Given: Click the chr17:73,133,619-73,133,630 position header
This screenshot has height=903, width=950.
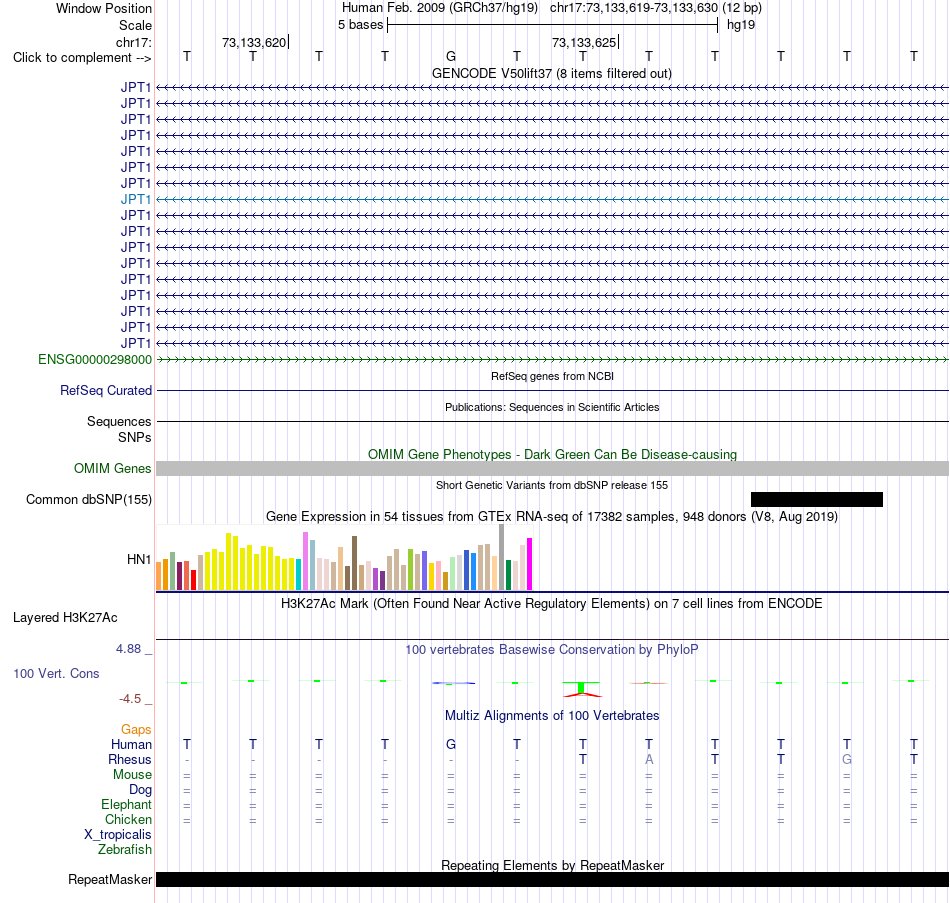Looking at the screenshot, I should pyautogui.click(x=656, y=8).
